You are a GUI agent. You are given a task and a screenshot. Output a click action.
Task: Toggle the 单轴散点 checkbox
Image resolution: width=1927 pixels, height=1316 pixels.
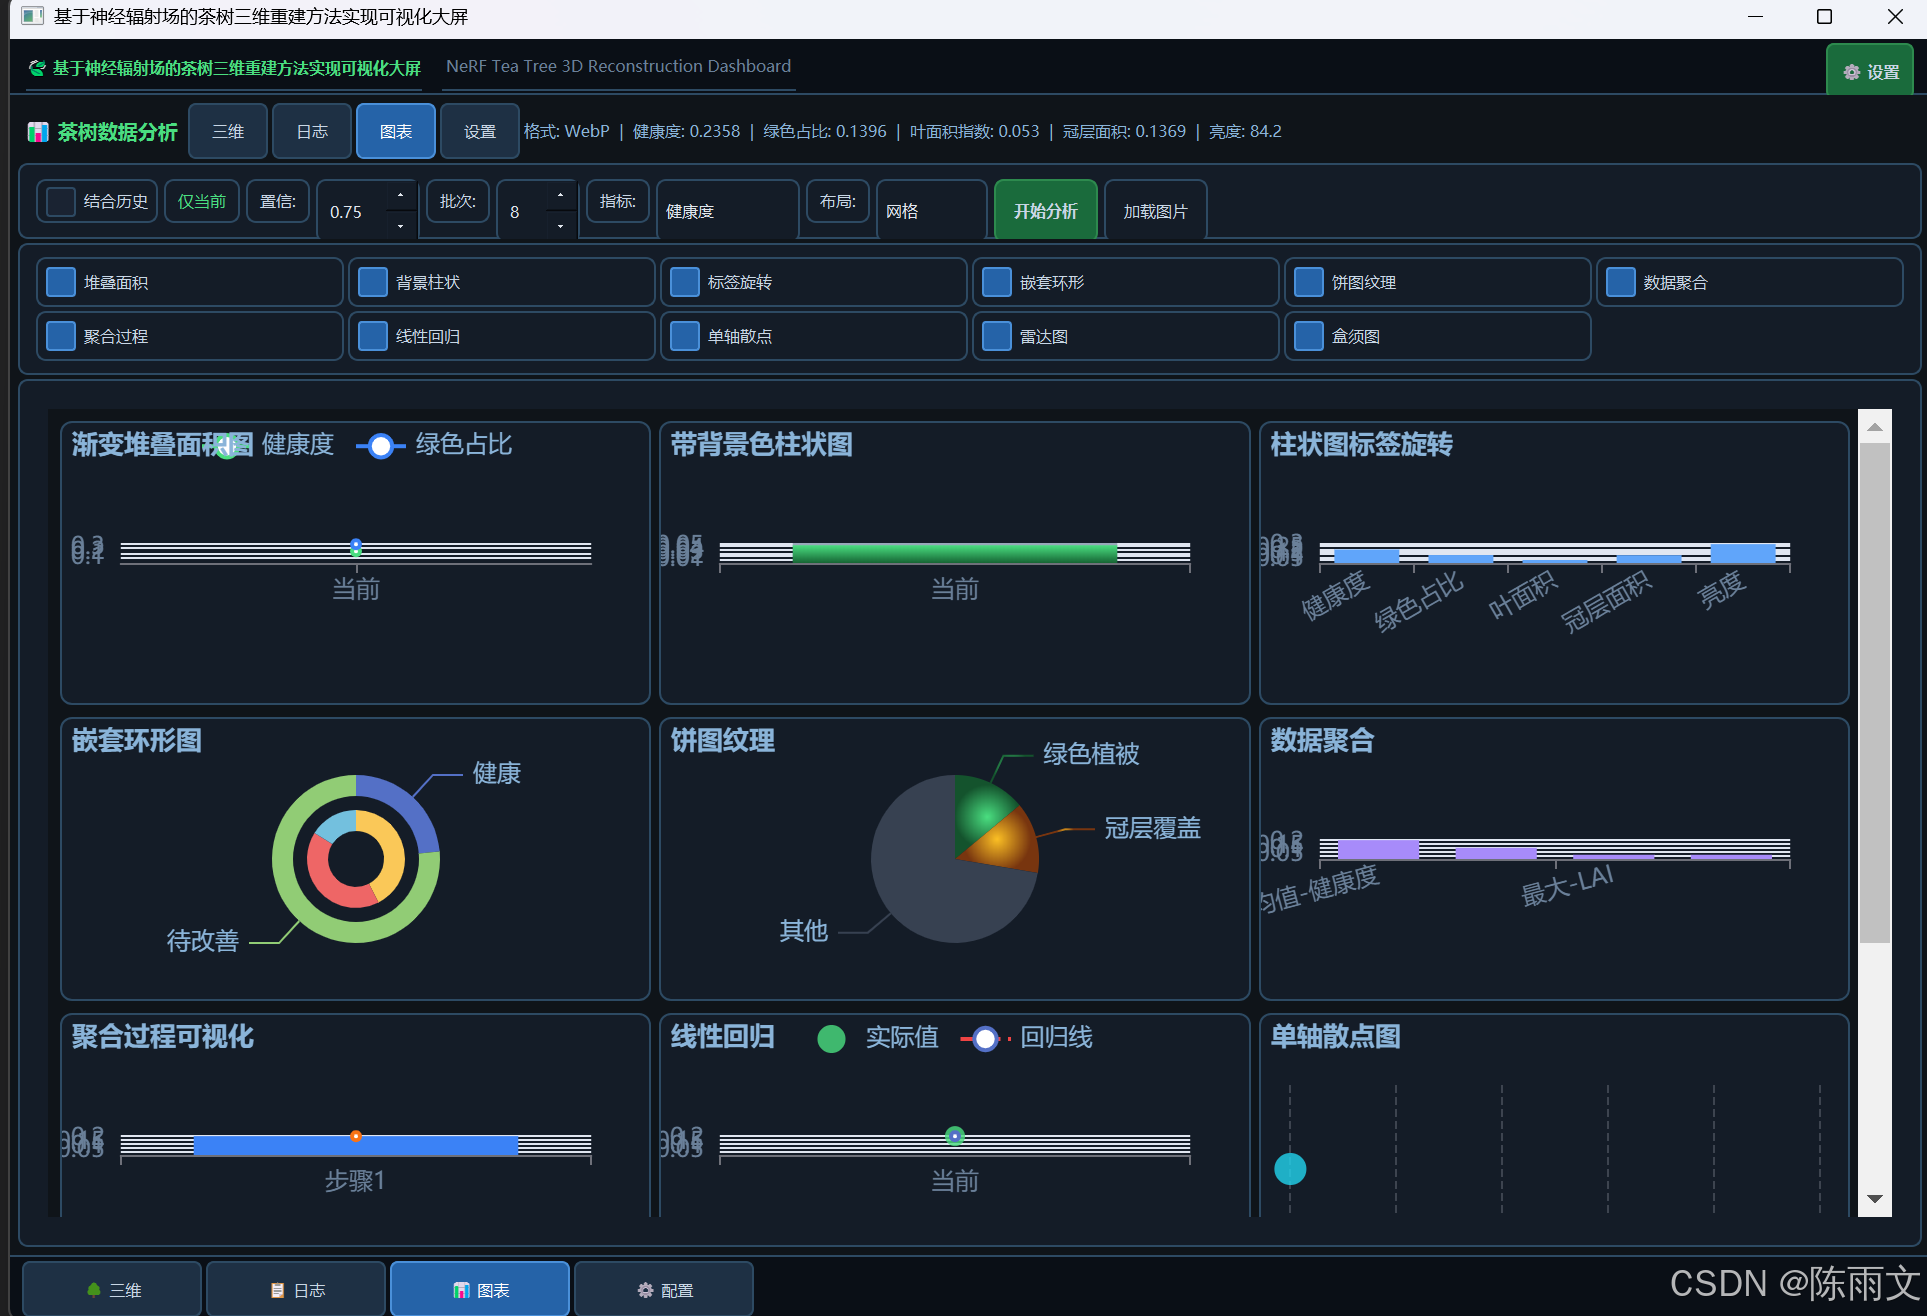(685, 336)
